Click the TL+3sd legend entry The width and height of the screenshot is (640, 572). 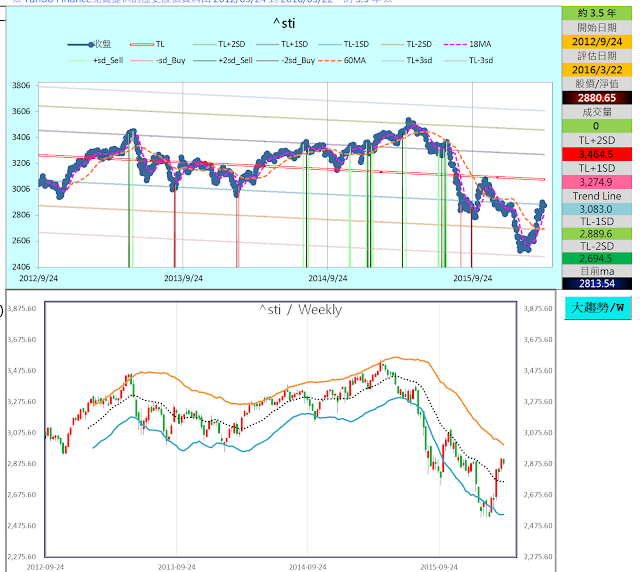407,60
